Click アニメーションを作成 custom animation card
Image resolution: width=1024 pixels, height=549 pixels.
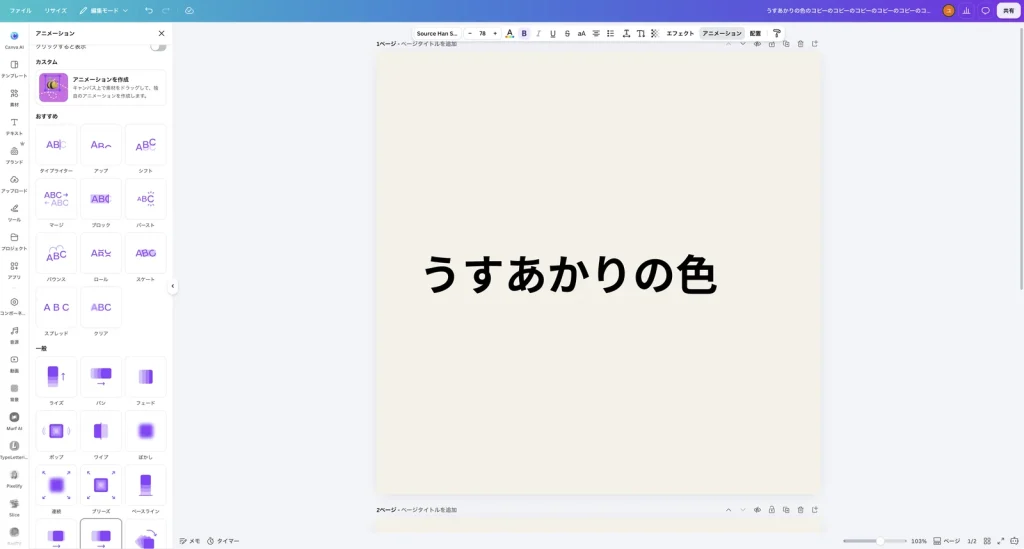coord(101,87)
